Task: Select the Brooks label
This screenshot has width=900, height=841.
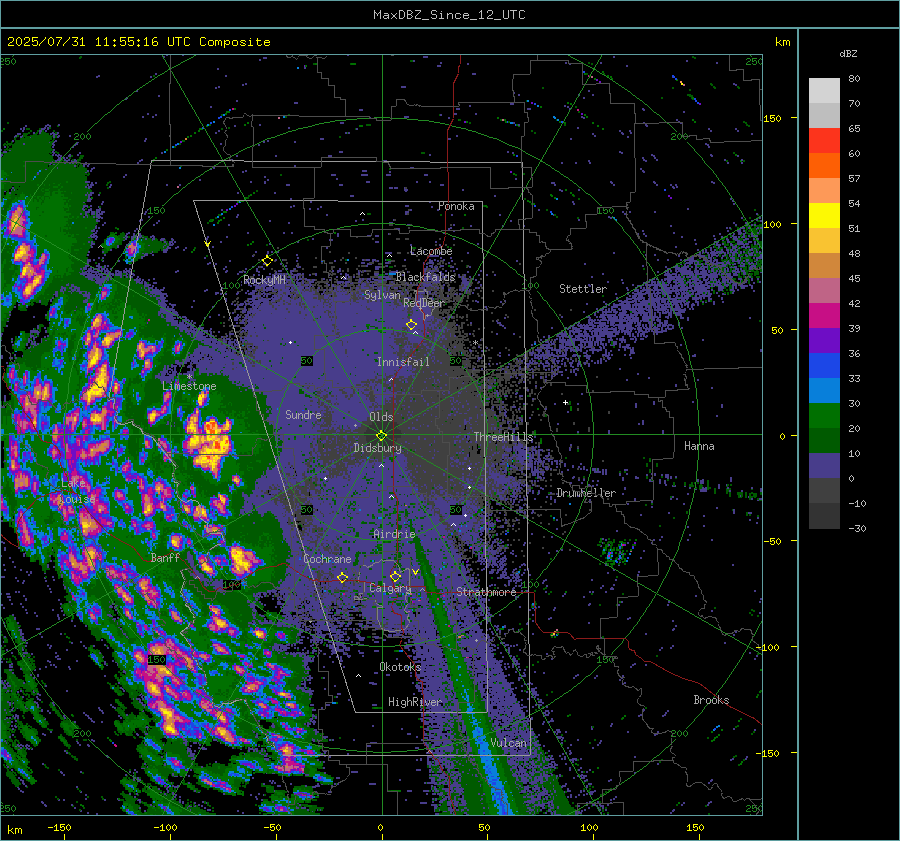Action: [711, 700]
